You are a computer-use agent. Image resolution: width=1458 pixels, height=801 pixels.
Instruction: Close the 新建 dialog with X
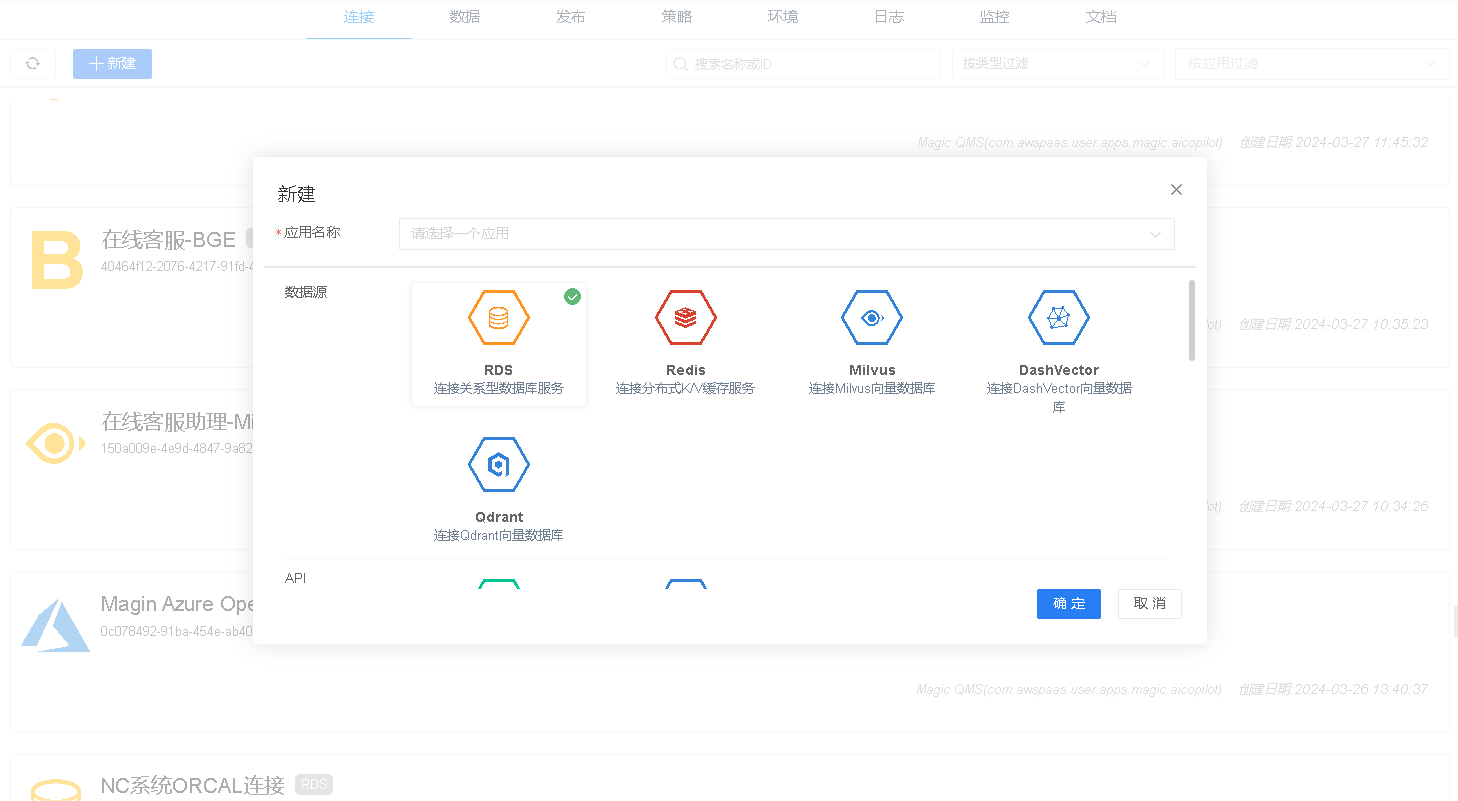coord(1176,190)
